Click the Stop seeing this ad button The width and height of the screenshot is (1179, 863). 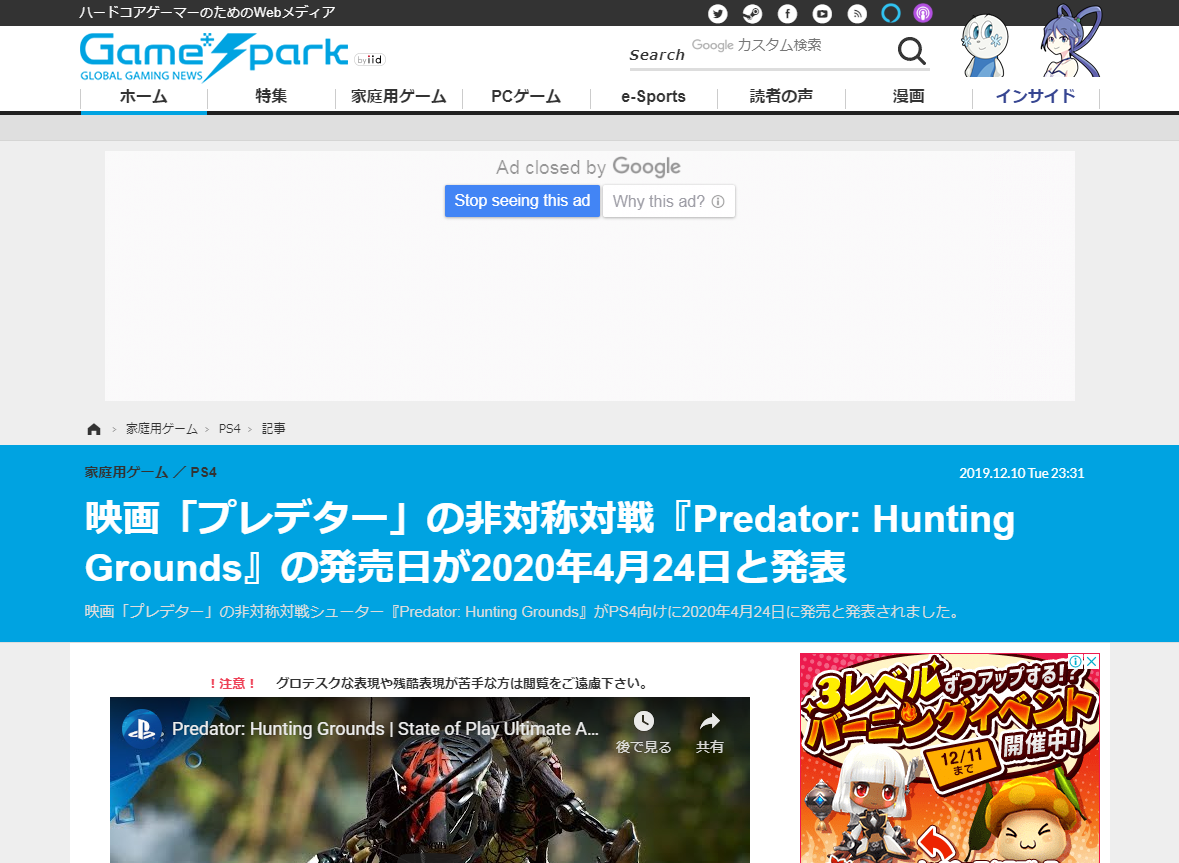(522, 201)
